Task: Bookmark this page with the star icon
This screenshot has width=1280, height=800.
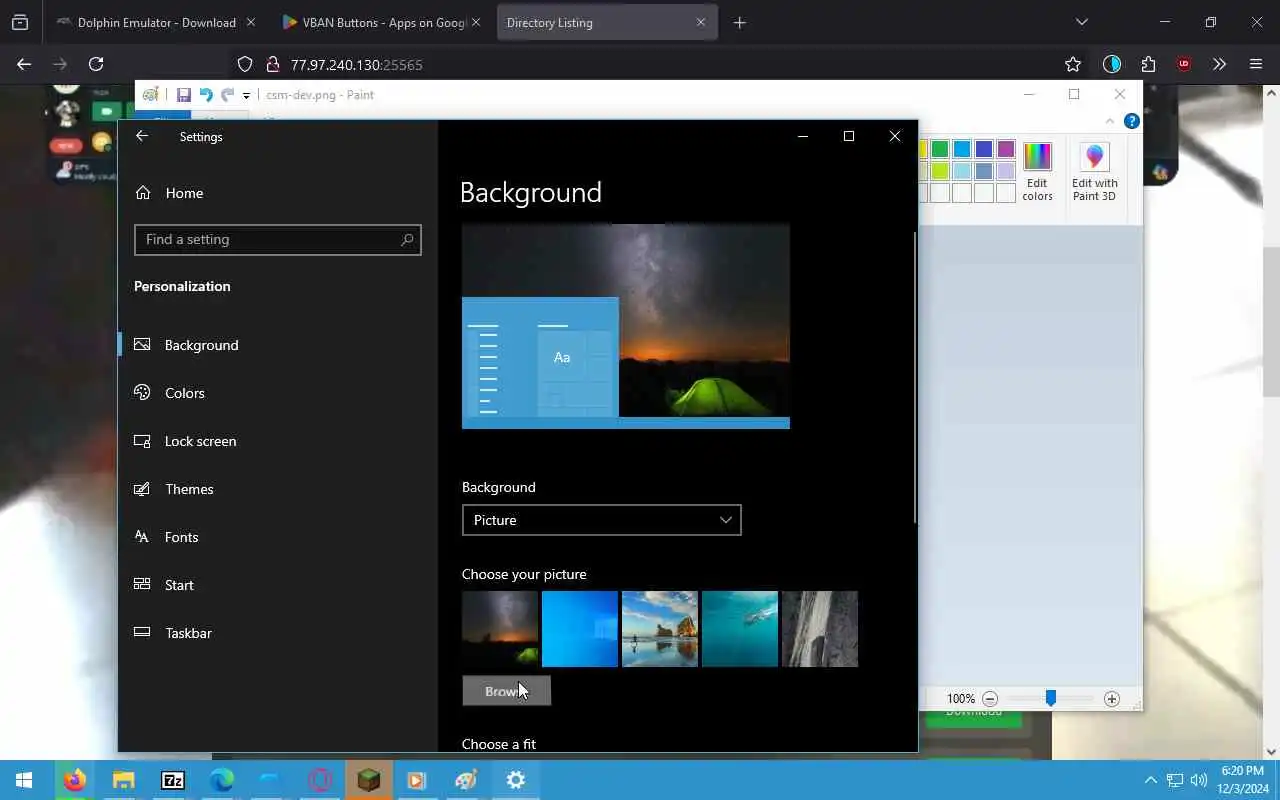Action: click(x=1073, y=64)
